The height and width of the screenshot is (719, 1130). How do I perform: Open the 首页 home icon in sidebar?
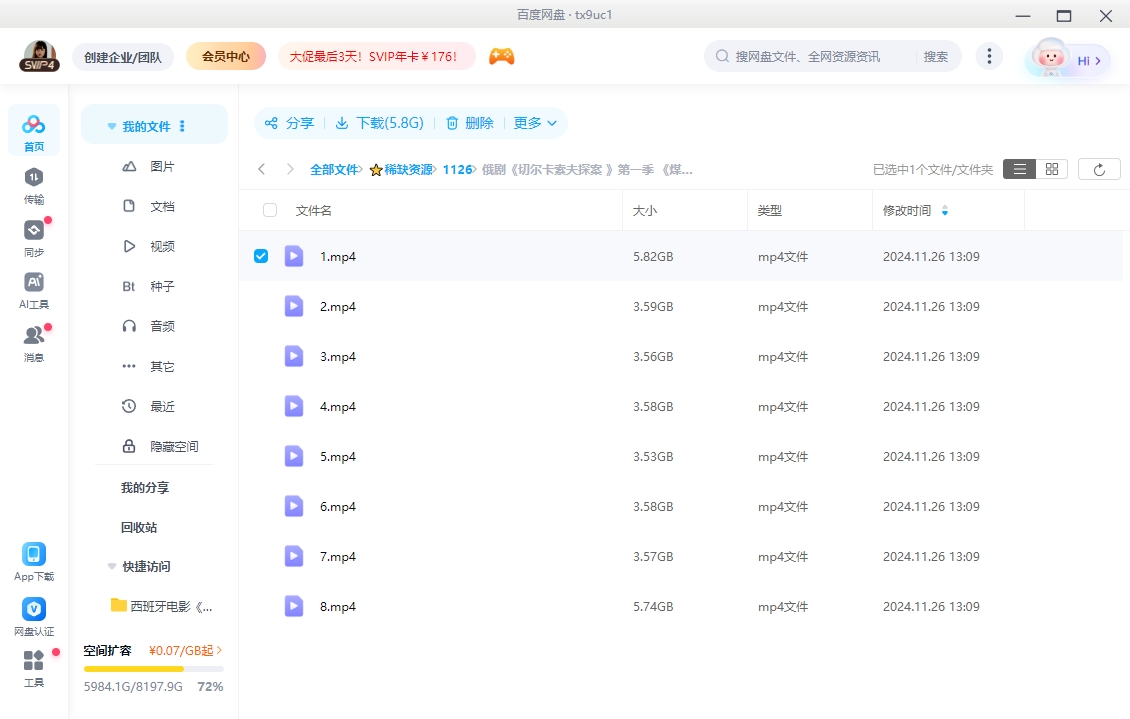[x=34, y=131]
